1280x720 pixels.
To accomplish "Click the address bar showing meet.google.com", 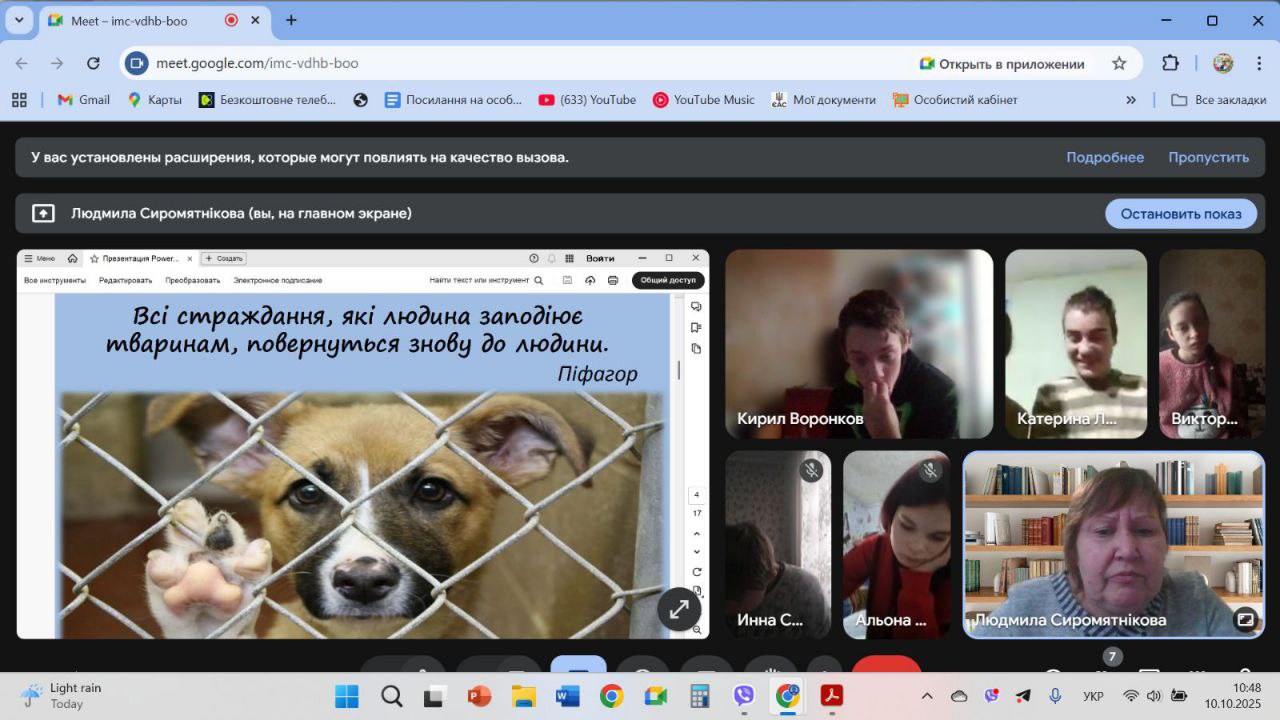I will tap(500, 63).
